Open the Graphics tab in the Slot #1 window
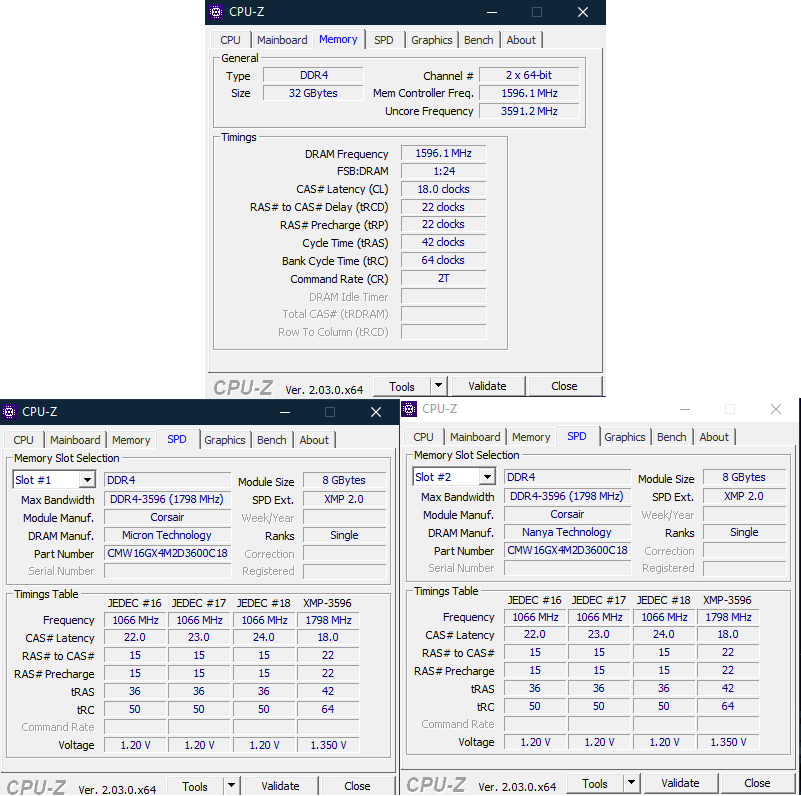 tap(225, 440)
